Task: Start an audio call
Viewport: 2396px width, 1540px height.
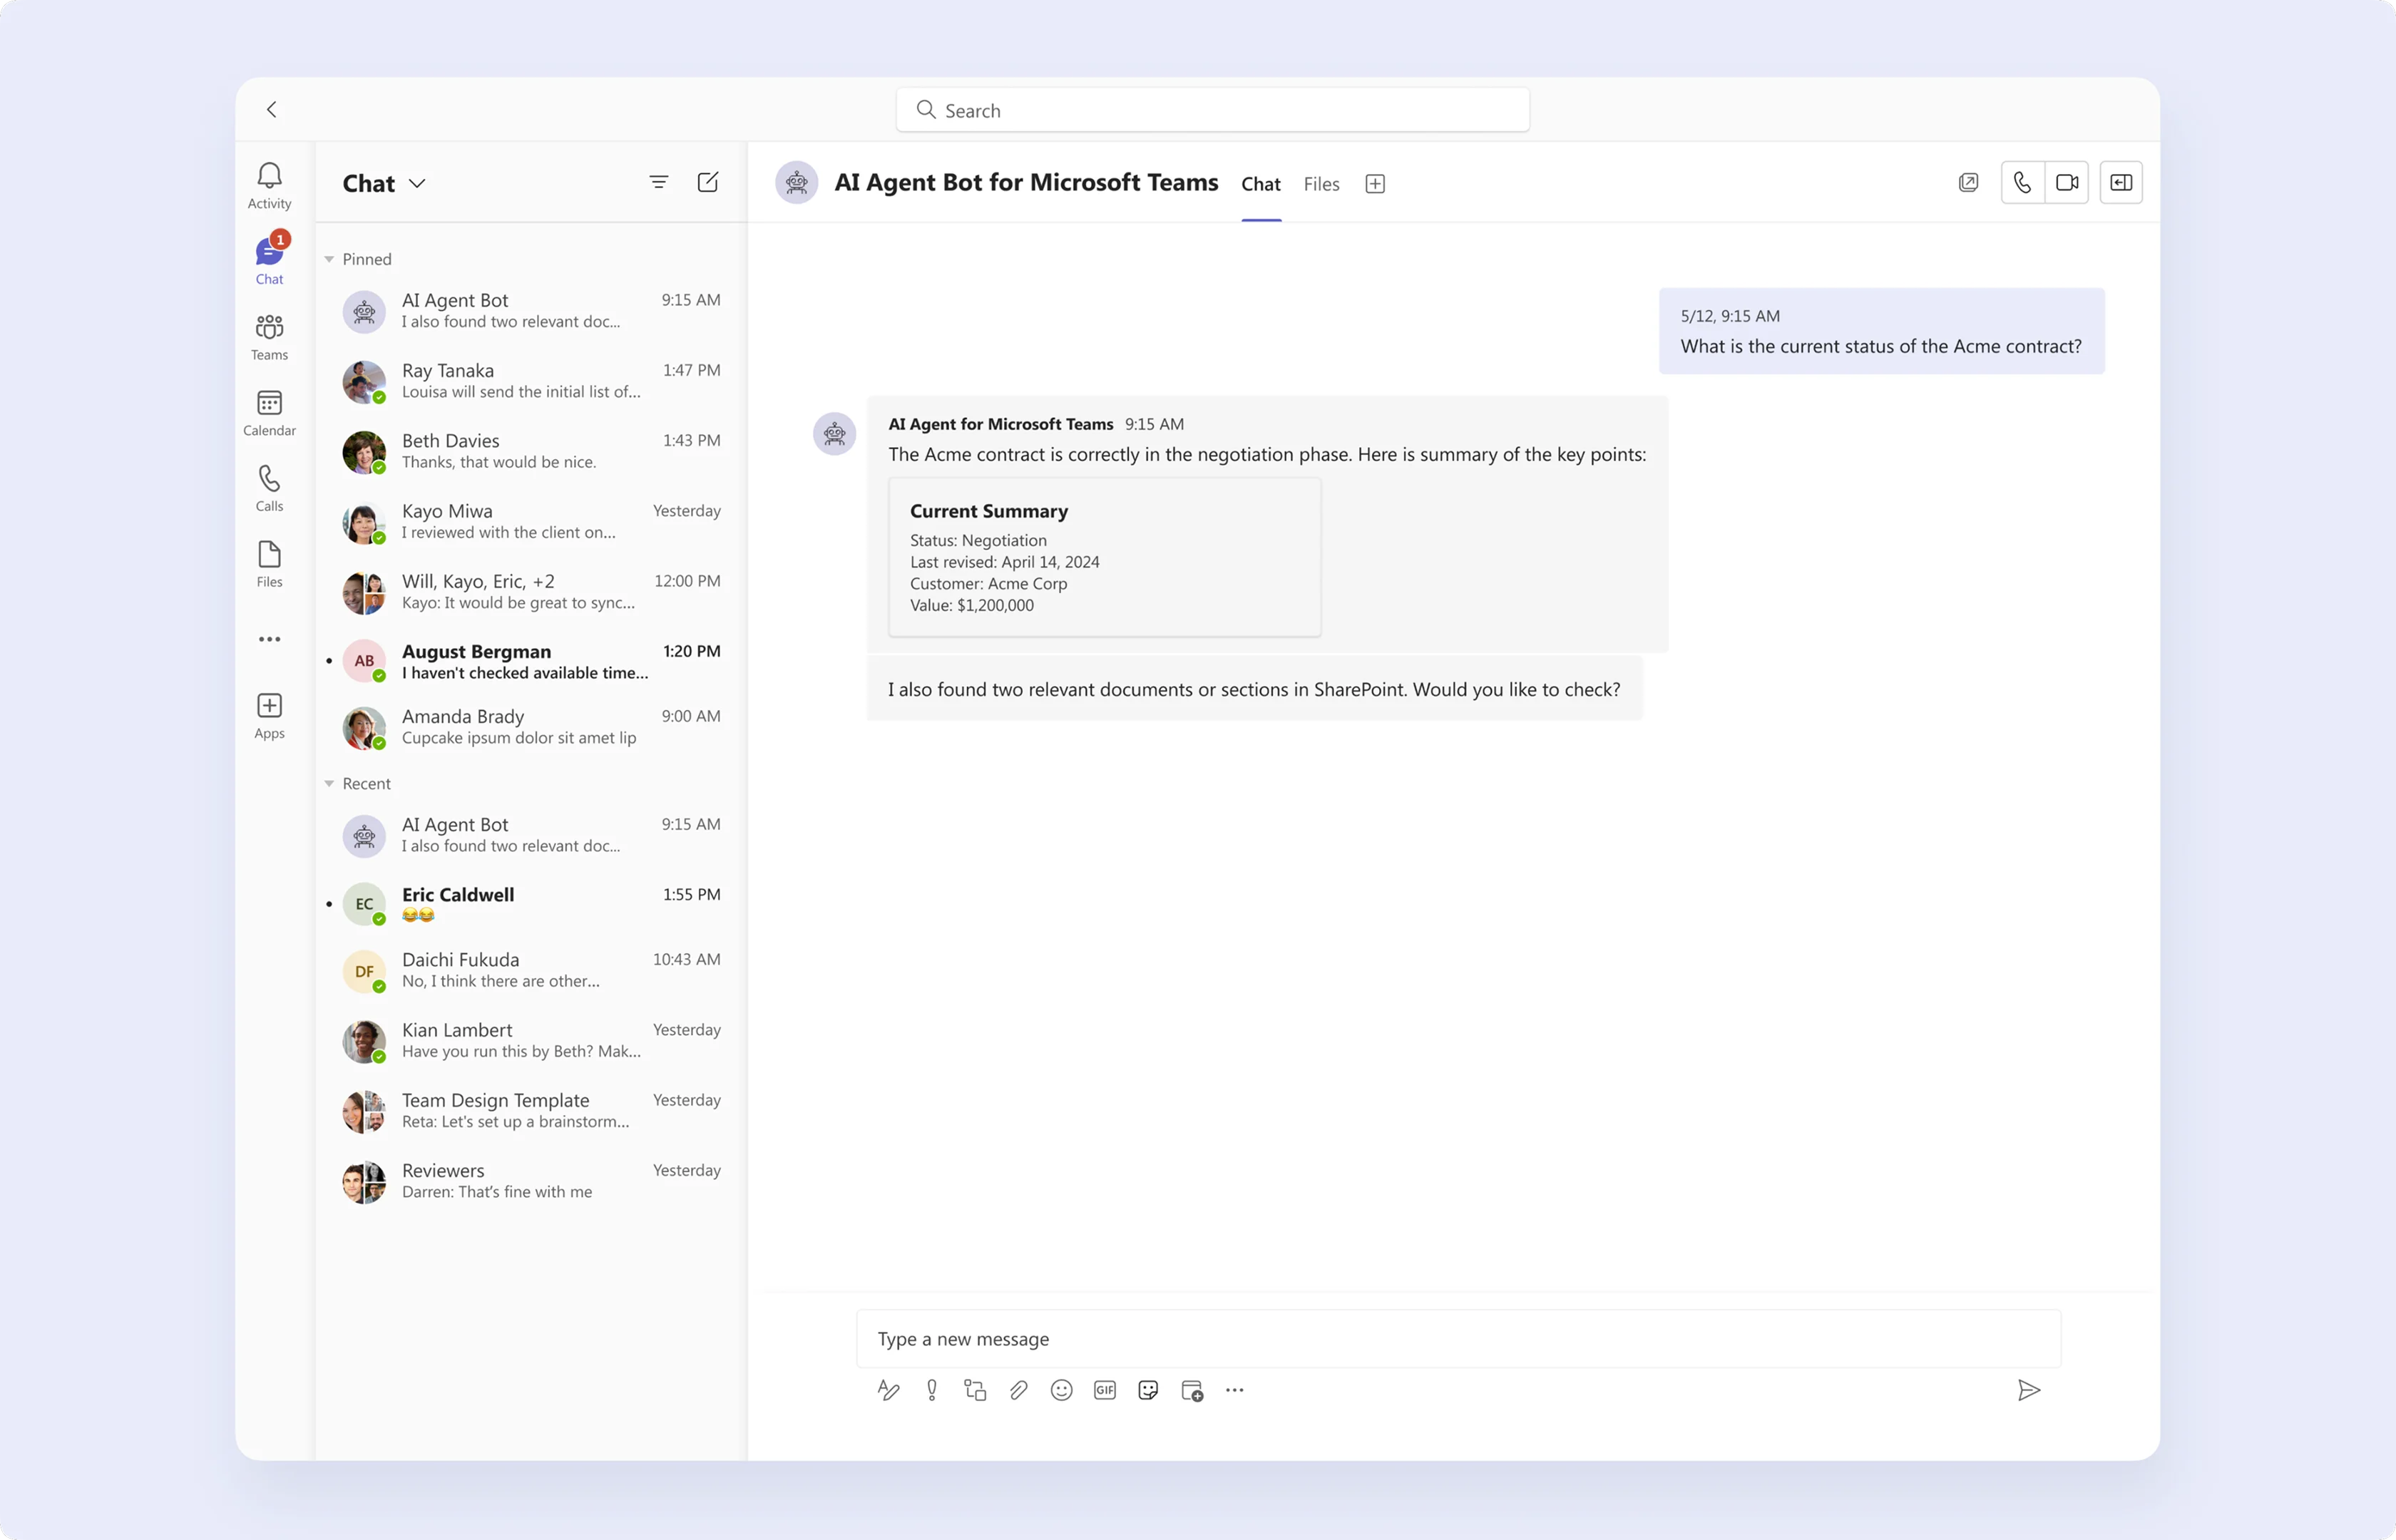Action: (x=2022, y=182)
